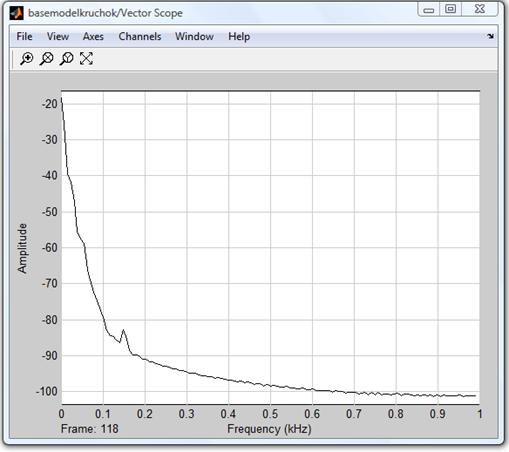Maximize the Vector Scope window
The image size is (509, 452).
pos(451,9)
